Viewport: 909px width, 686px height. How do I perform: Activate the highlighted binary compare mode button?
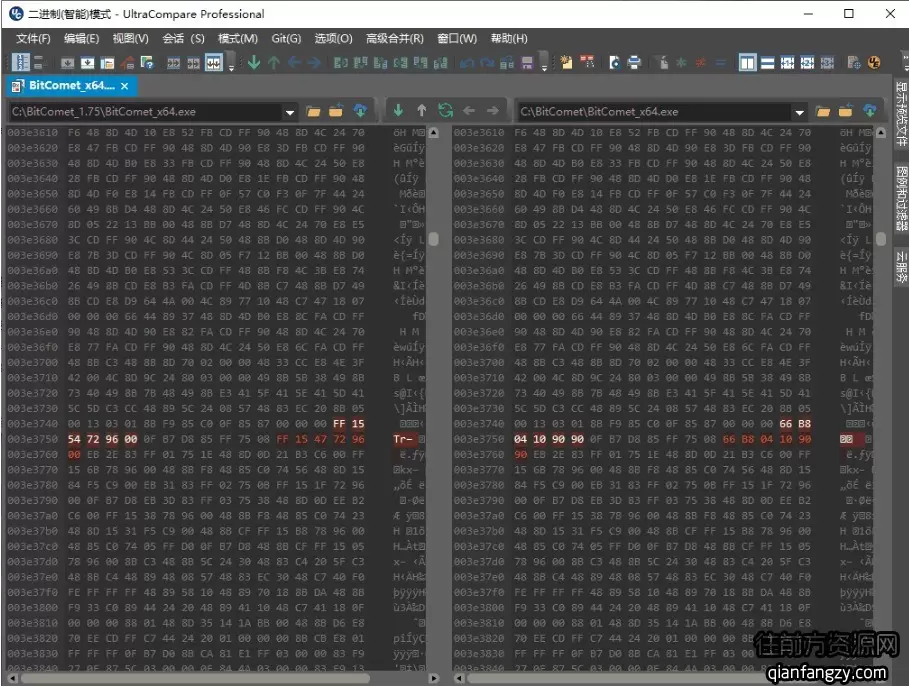(214, 63)
